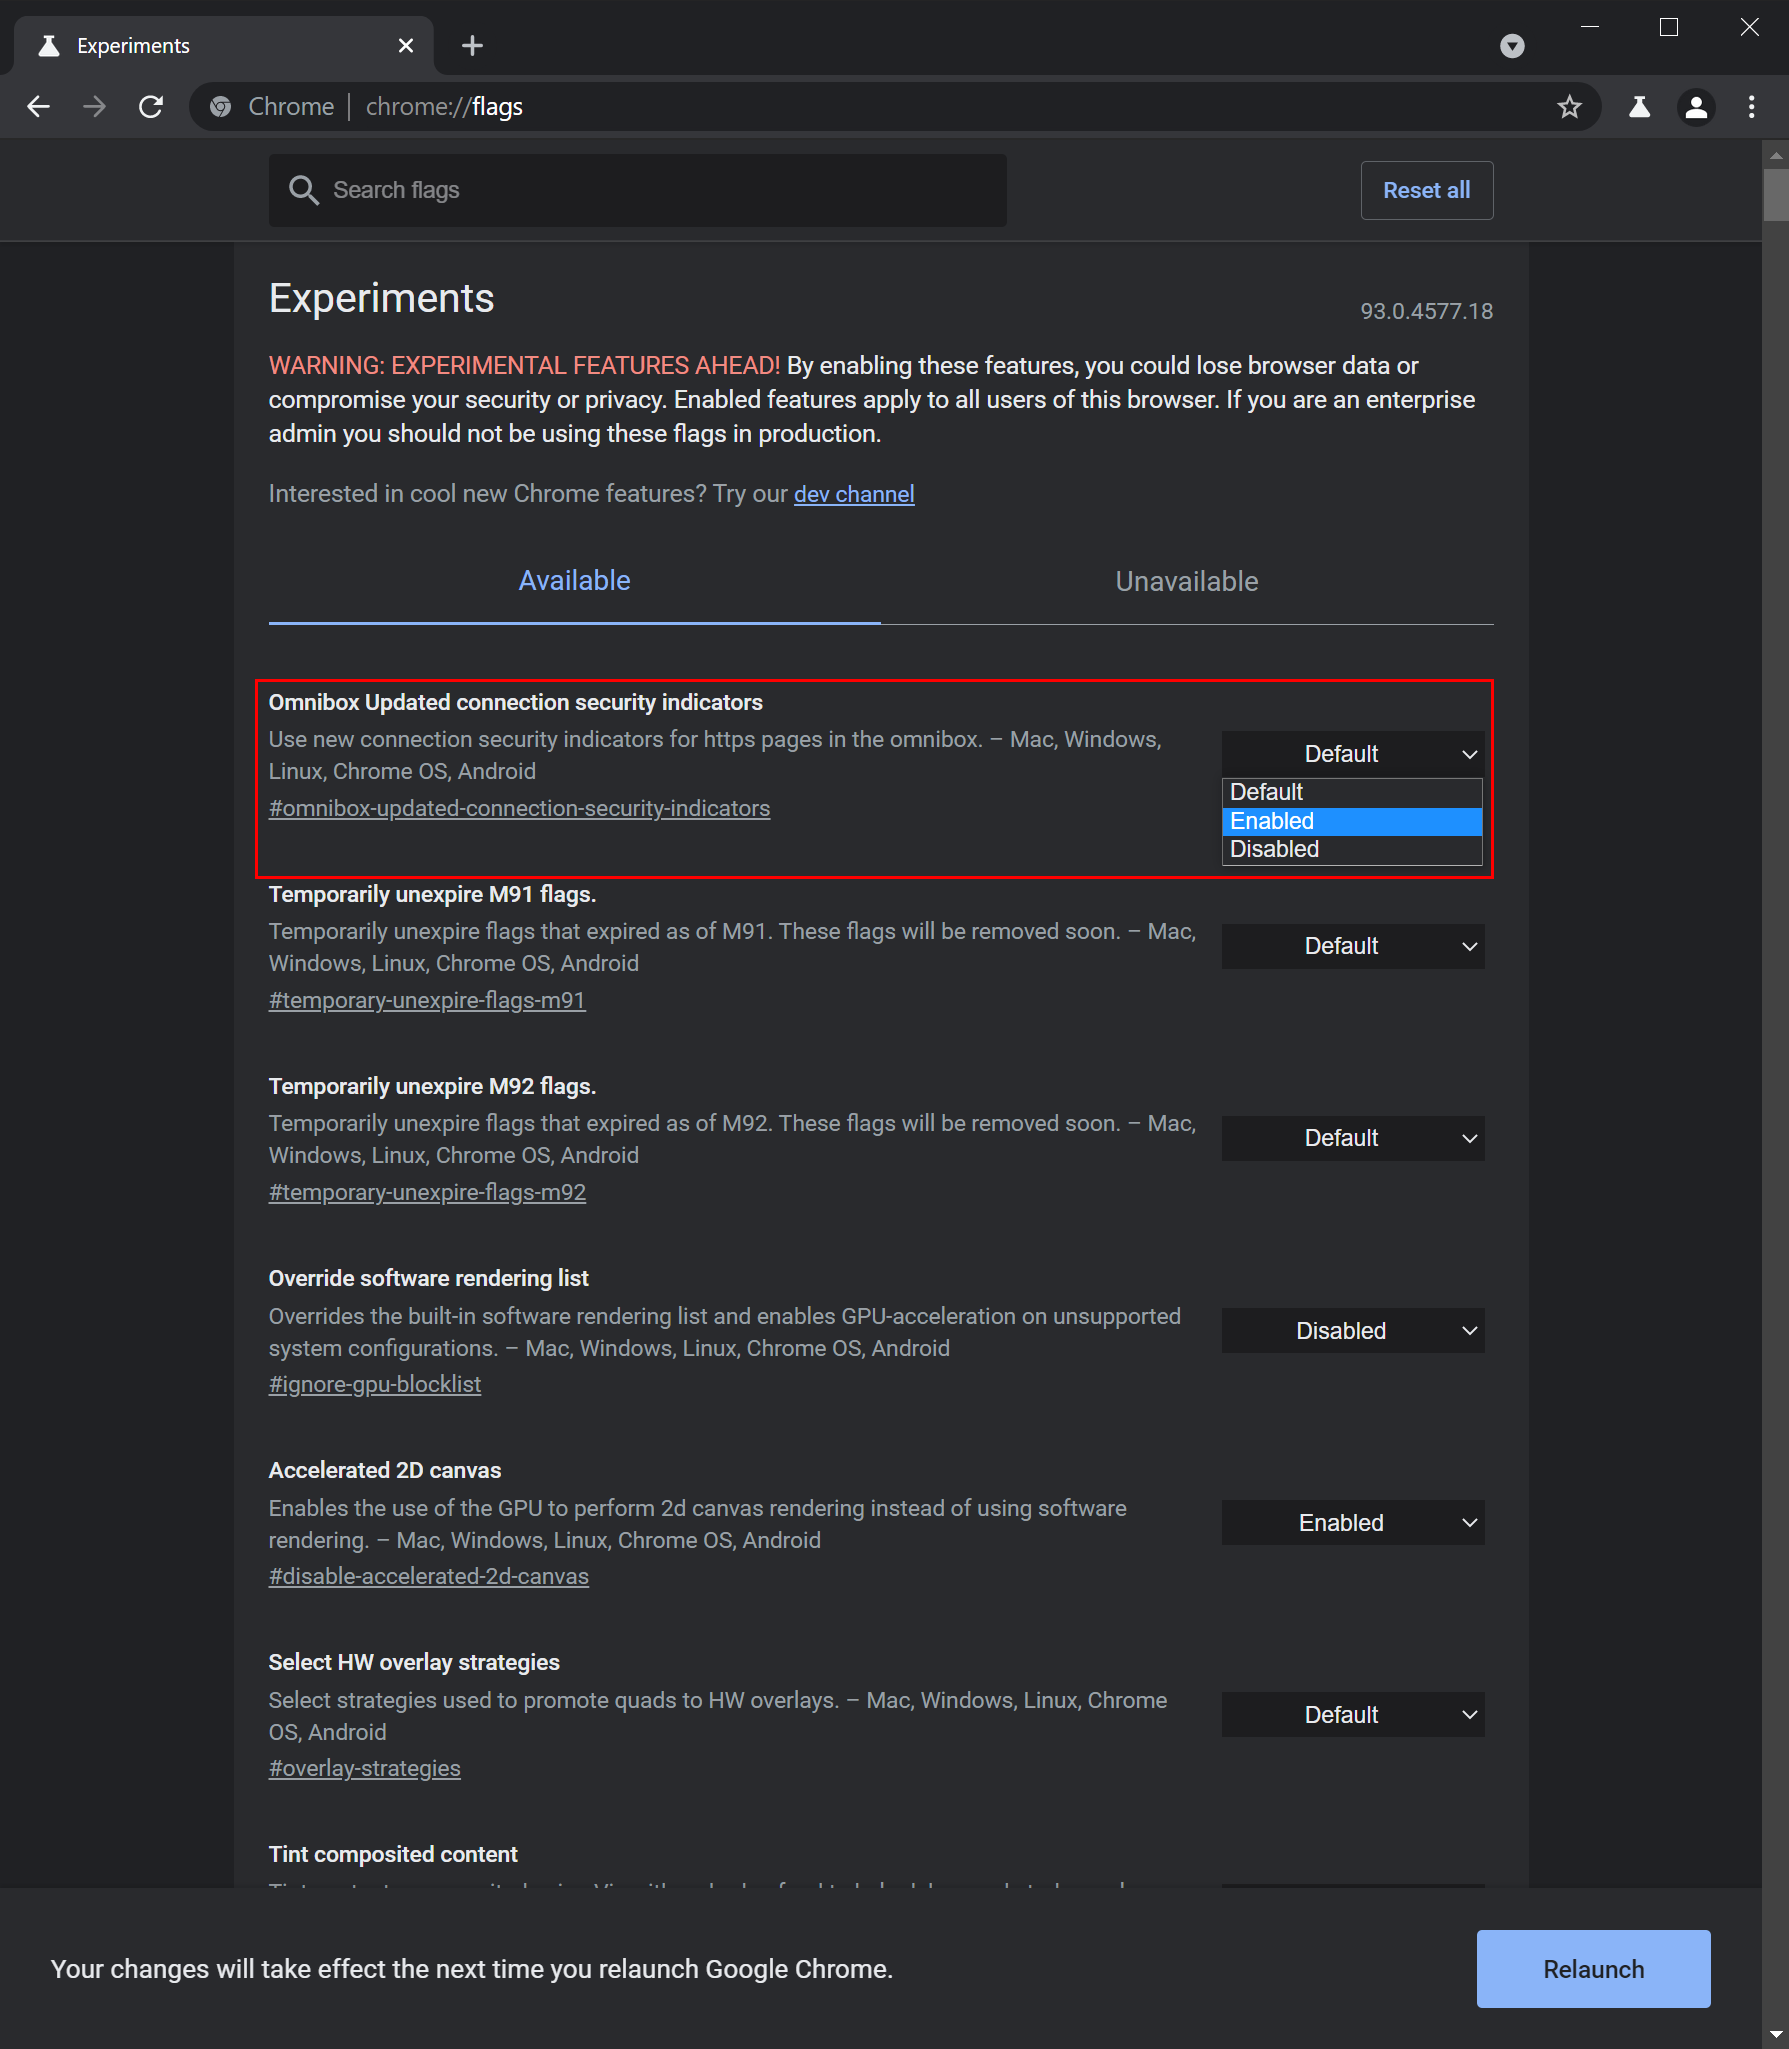Switch to the Available tab
The width and height of the screenshot is (1789, 2049).
tap(574, 581)
